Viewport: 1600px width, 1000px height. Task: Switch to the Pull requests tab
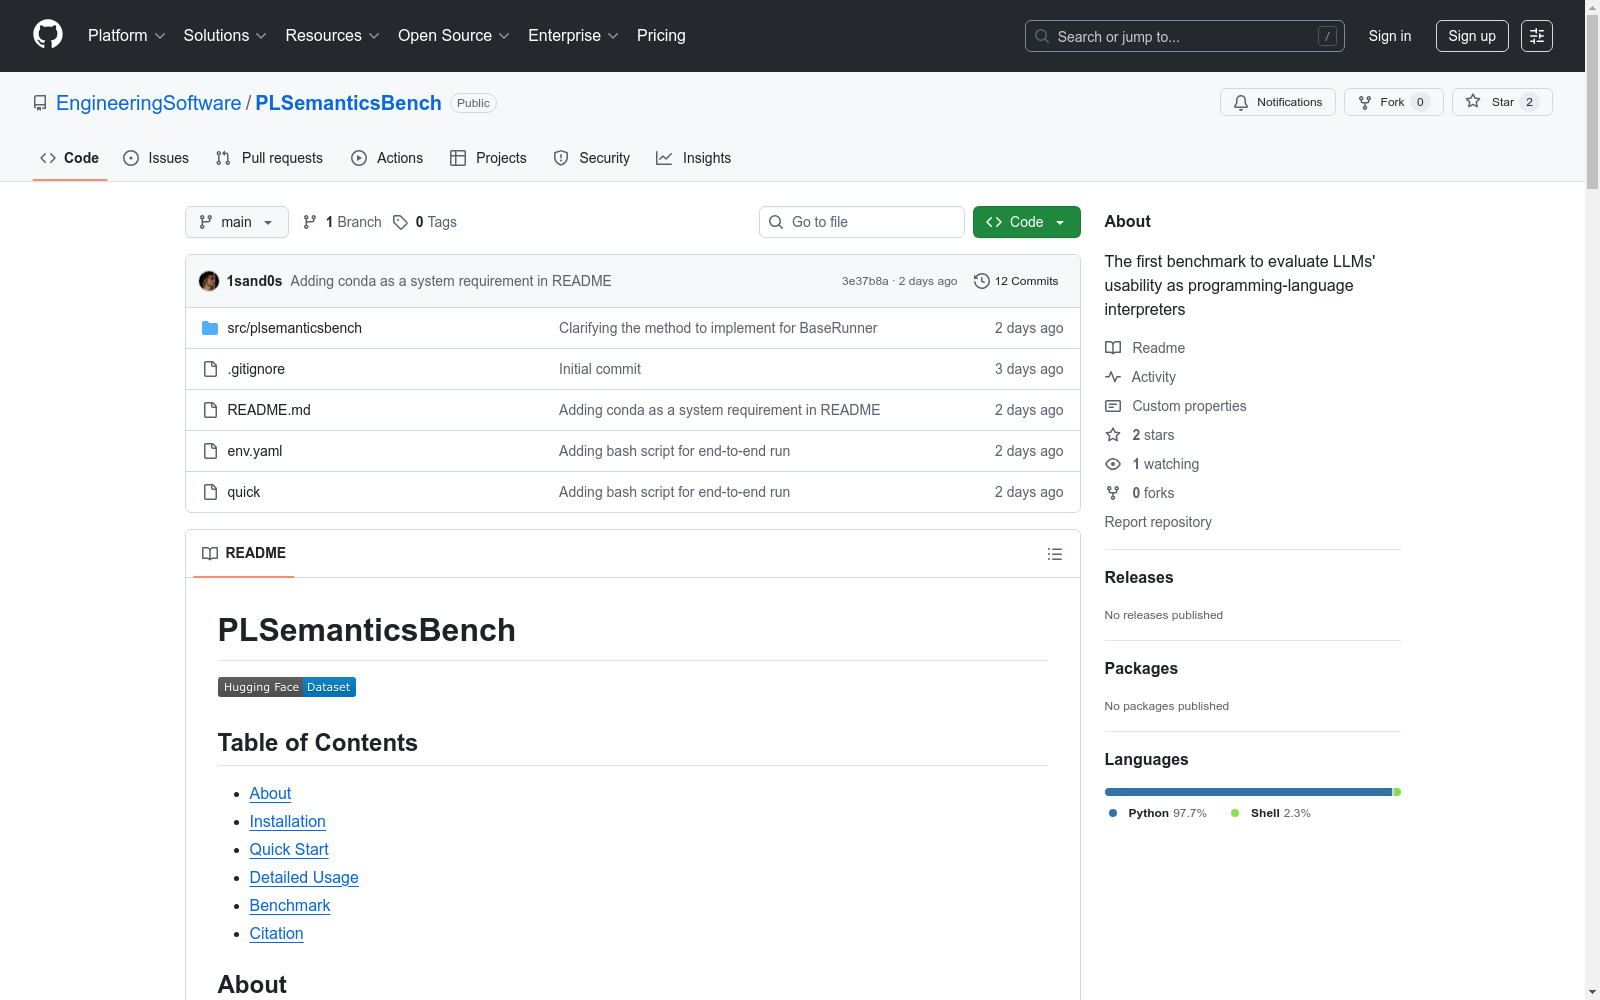click(269, 158)
